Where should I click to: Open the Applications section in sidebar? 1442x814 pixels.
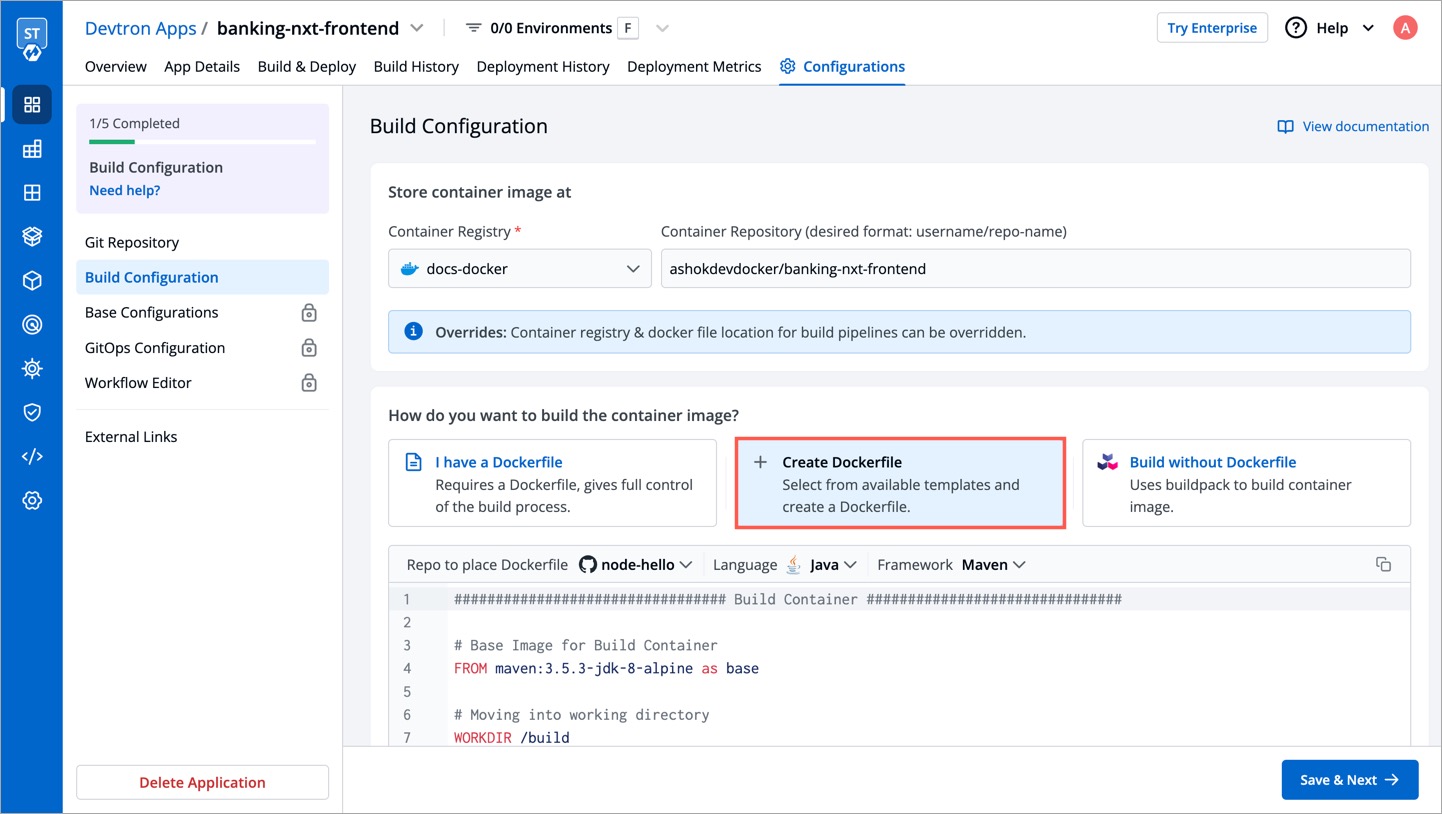(32, 104)
